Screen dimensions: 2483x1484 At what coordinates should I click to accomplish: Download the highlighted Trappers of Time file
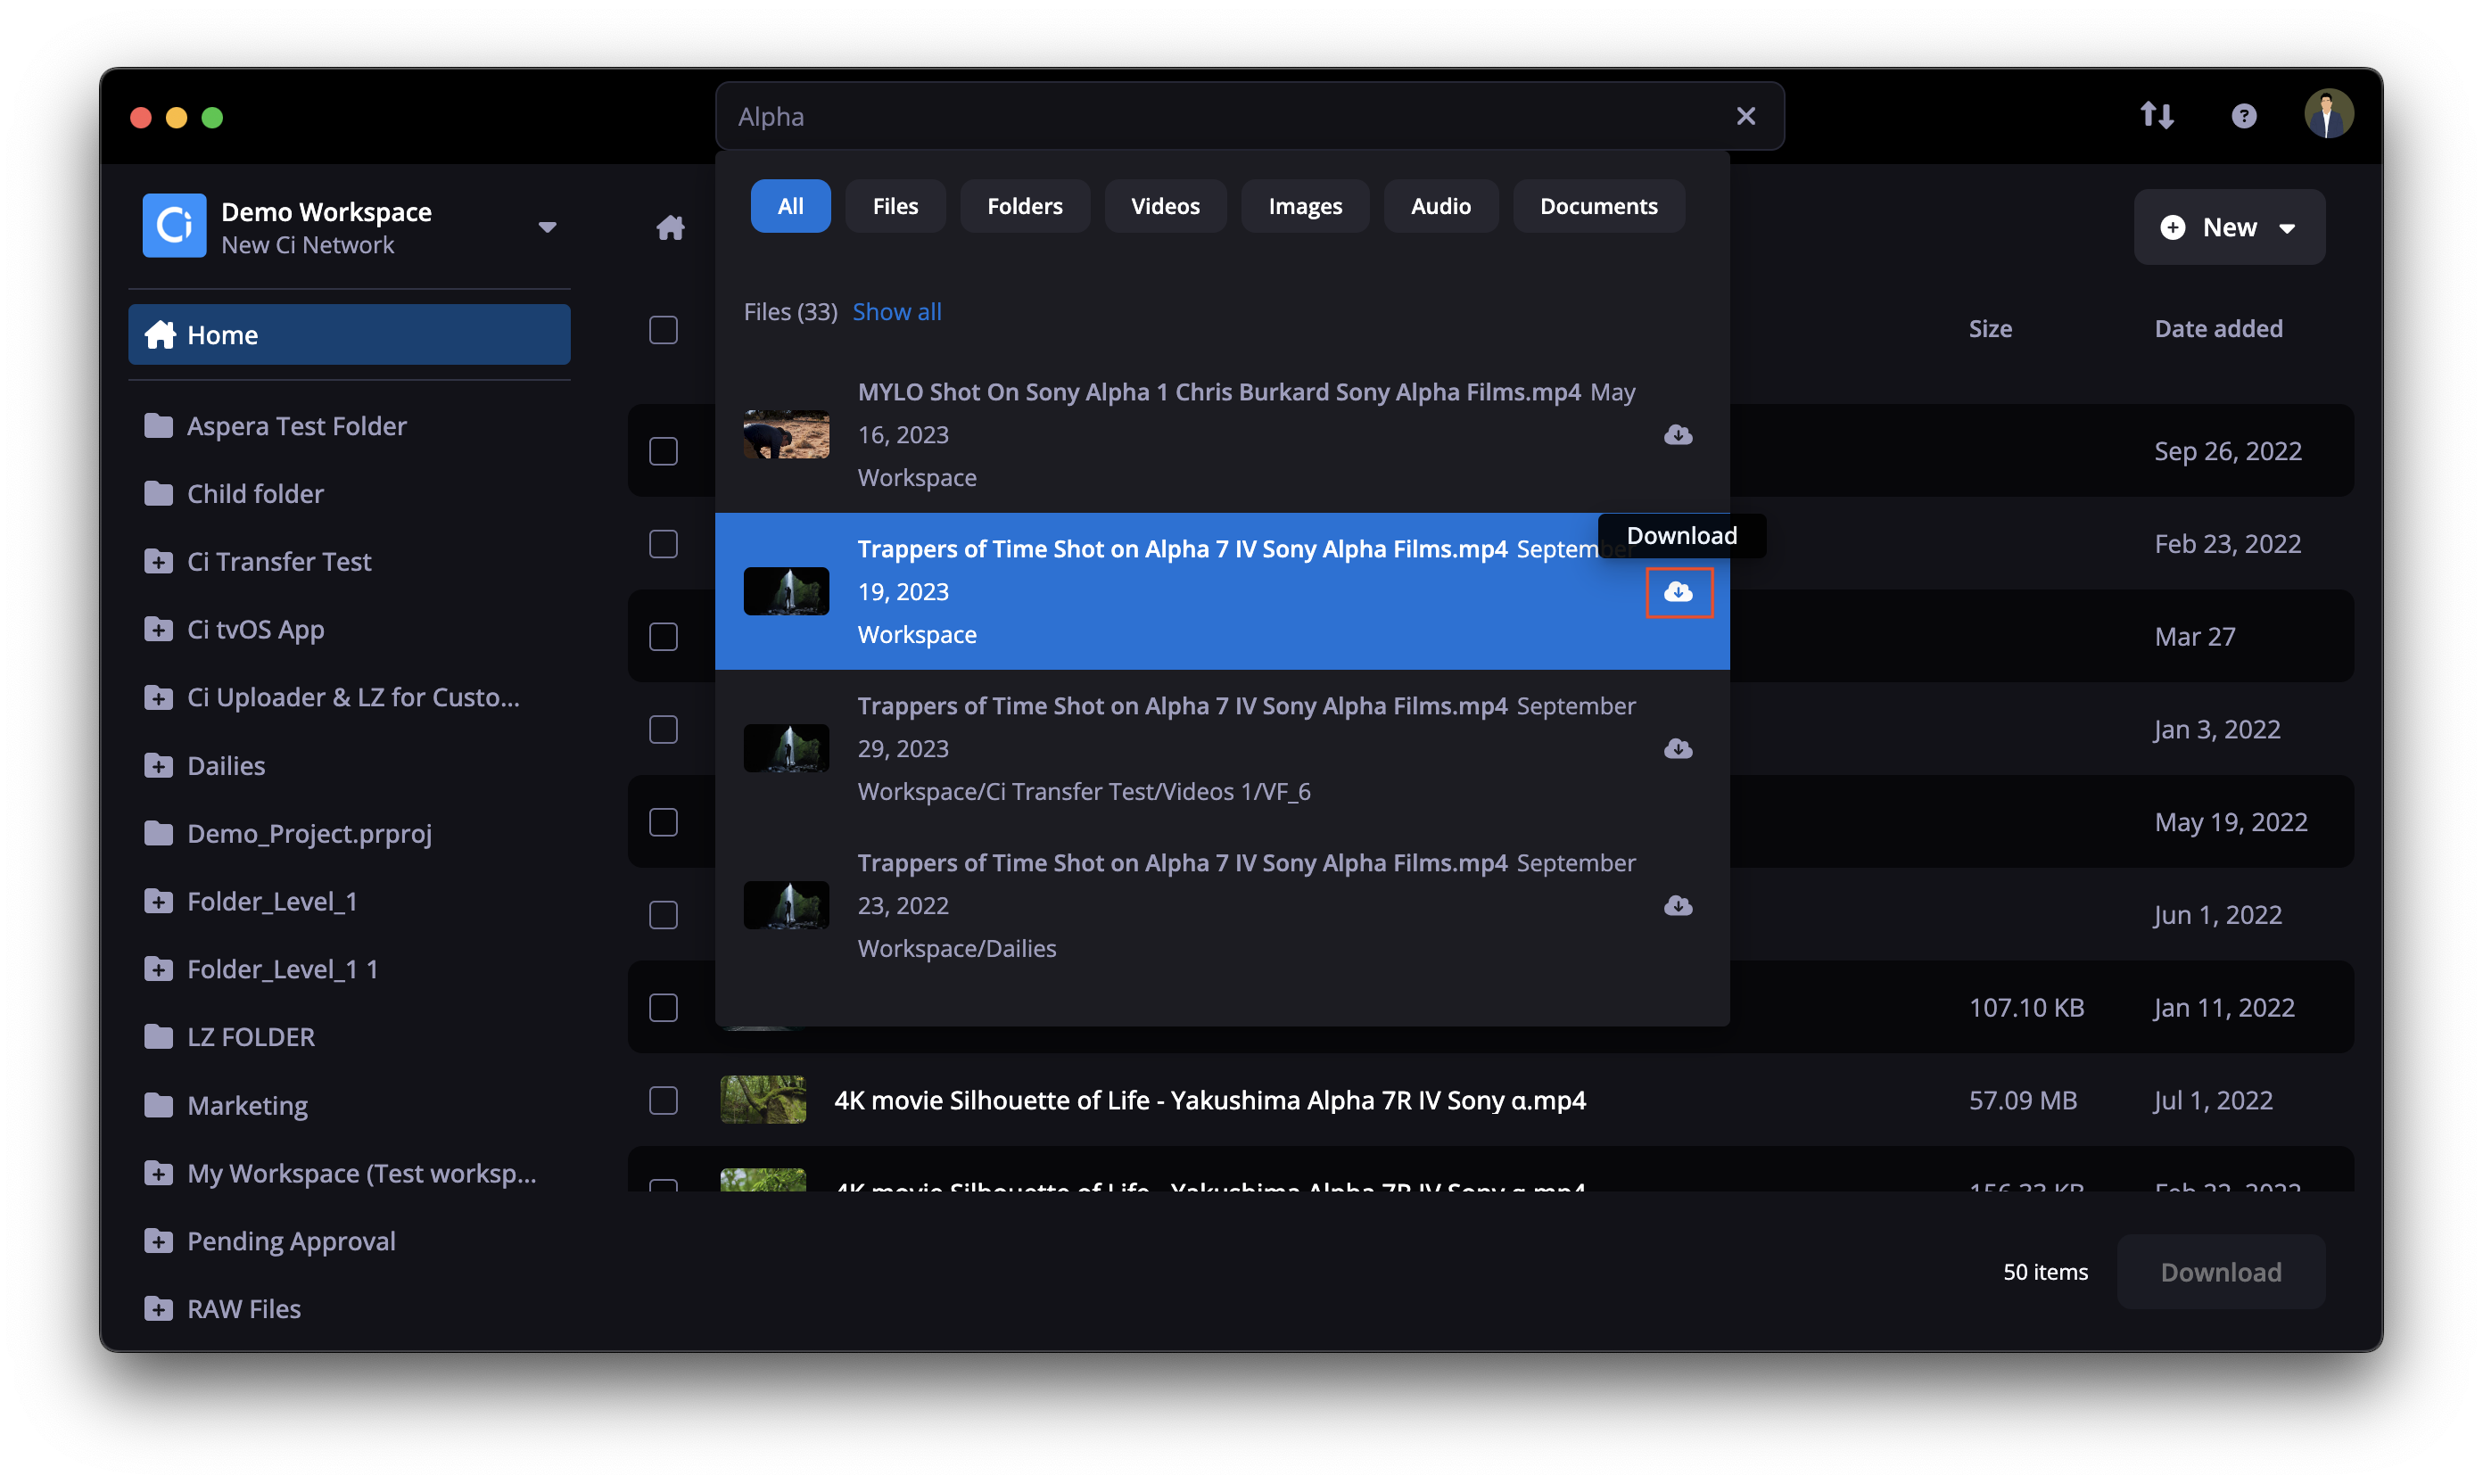(1678, 592)
